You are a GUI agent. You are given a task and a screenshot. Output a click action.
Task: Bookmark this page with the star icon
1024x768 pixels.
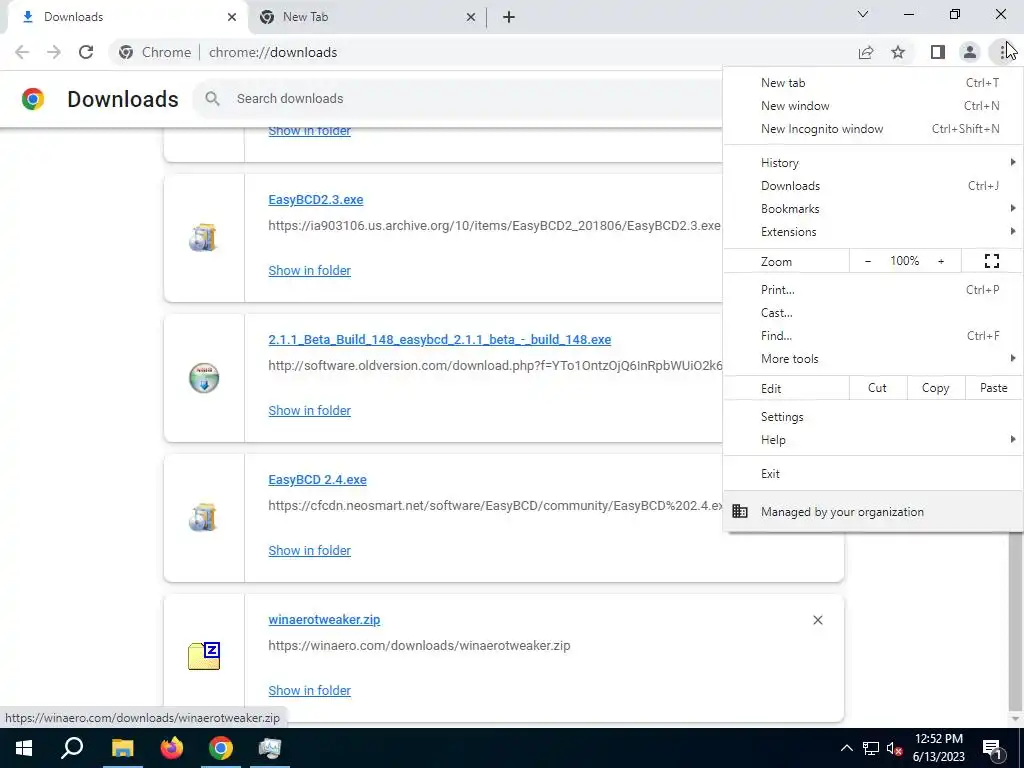[x=898, y=52]
